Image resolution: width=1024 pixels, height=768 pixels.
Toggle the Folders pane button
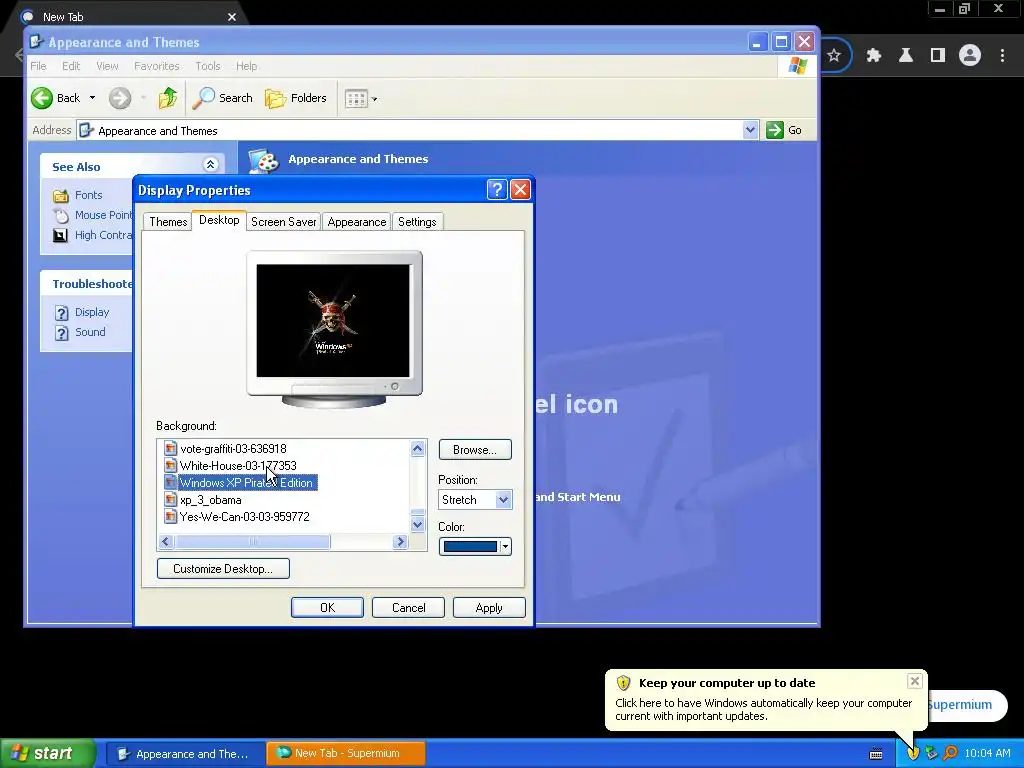point(296,98)
